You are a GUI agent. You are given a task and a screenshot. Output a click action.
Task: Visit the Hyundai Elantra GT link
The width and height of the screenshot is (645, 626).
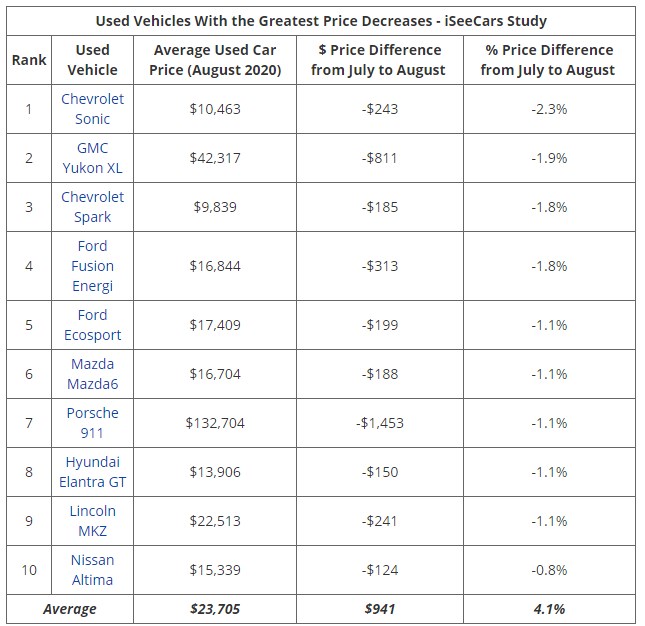pos(92,472)
